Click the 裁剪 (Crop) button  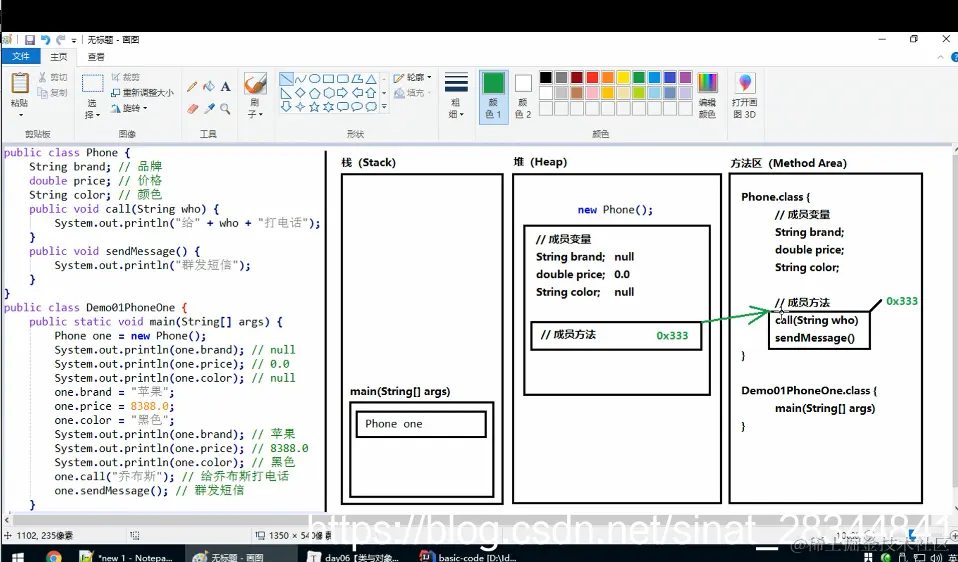point(125,77)
